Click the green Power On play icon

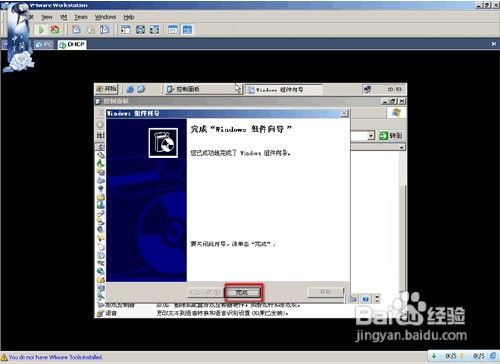(41, 30)
